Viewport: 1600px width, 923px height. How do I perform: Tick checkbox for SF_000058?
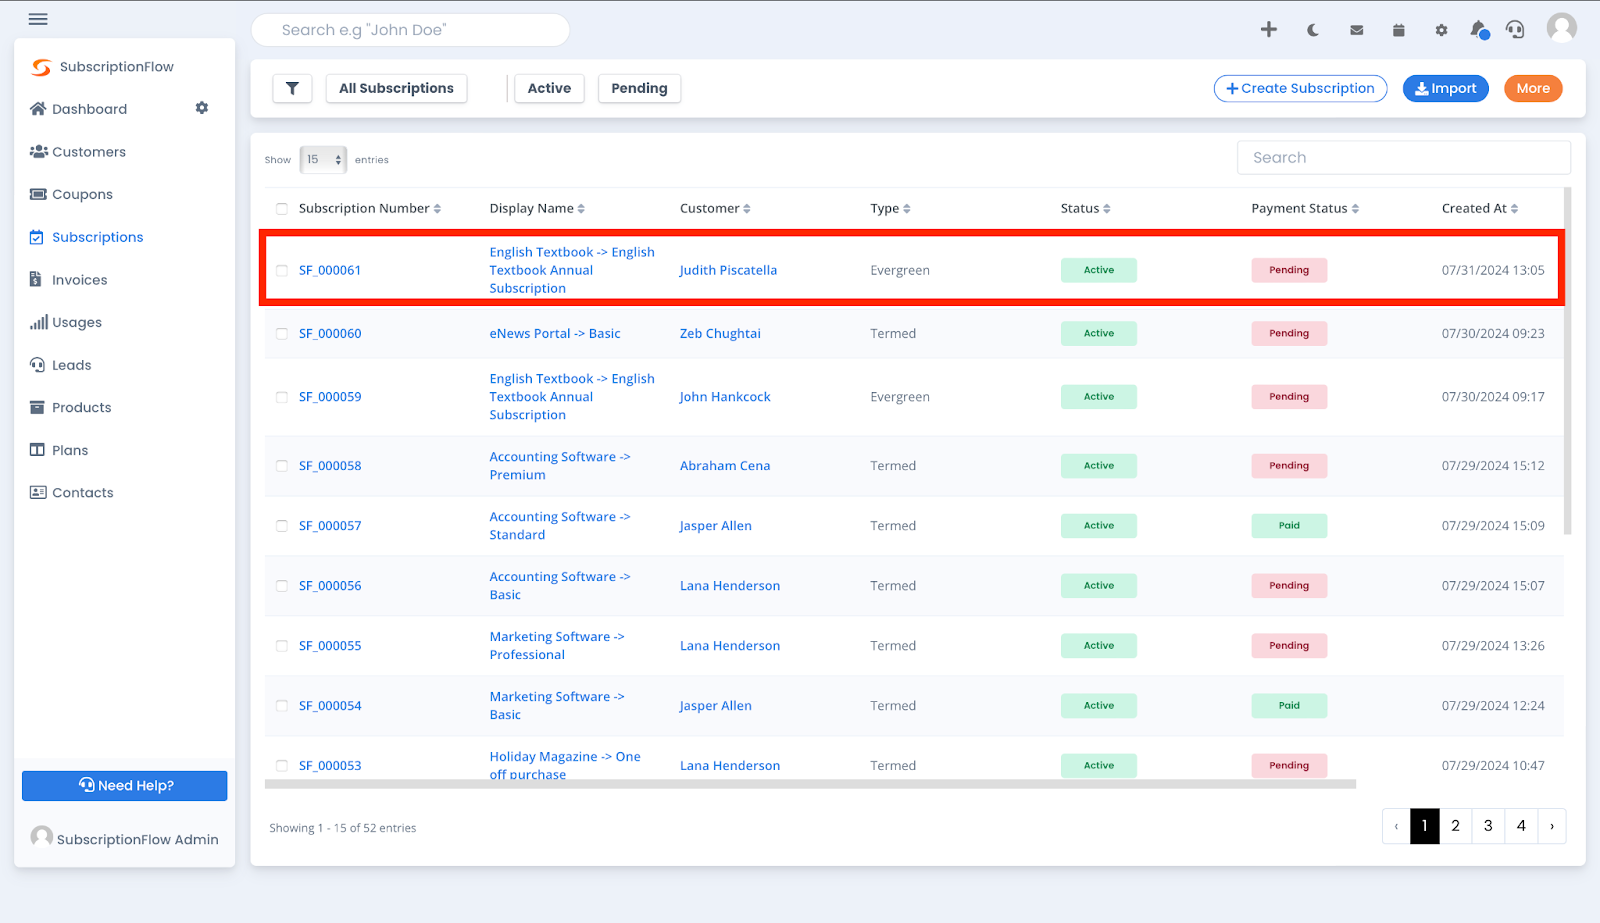[x=282, y=466]
